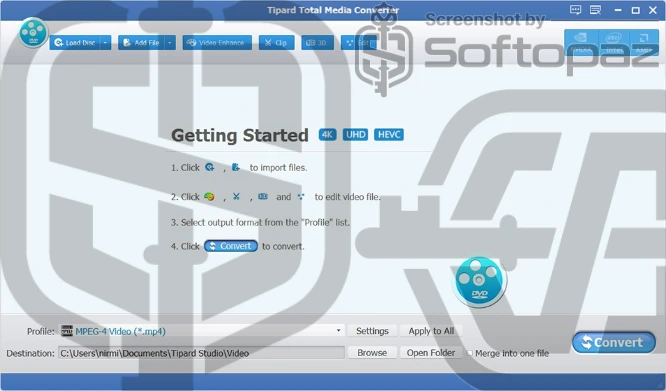
Task: Click the add file icon in step 1
Action: [x=236, y=167]
